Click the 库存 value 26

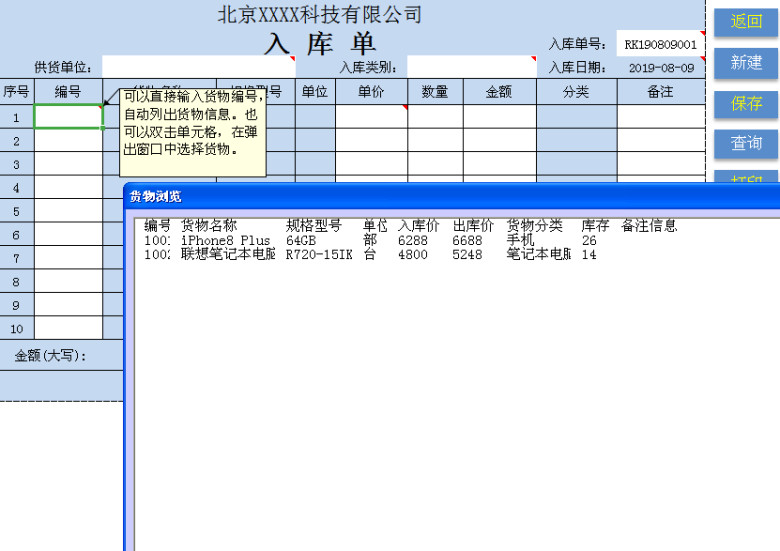coord(589,241)
